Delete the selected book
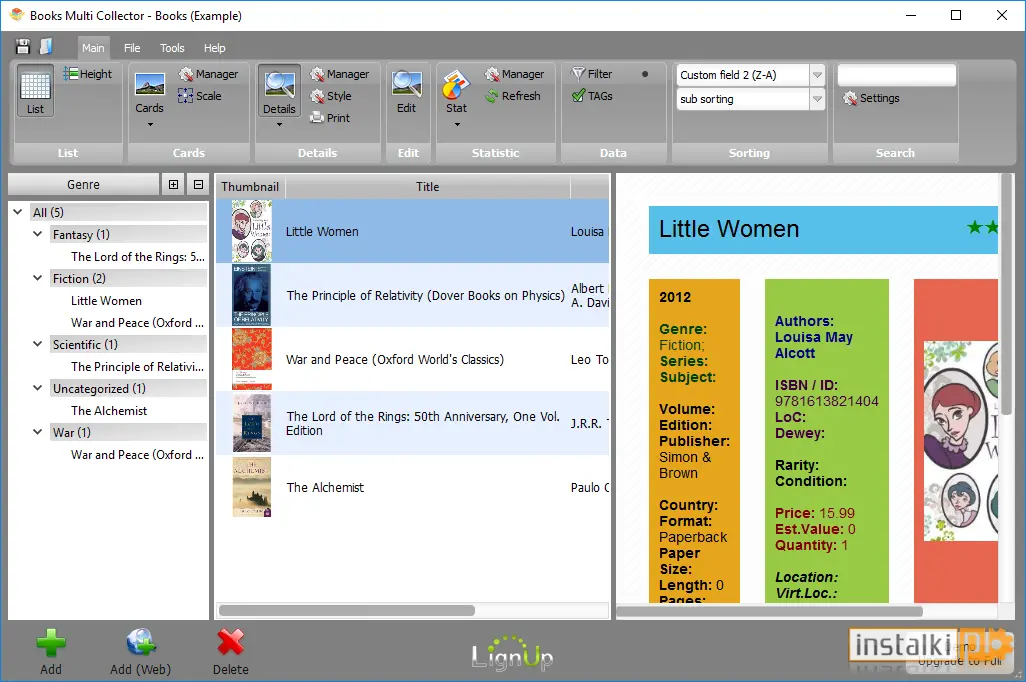 pyautogui.click(x=231, y=652)
